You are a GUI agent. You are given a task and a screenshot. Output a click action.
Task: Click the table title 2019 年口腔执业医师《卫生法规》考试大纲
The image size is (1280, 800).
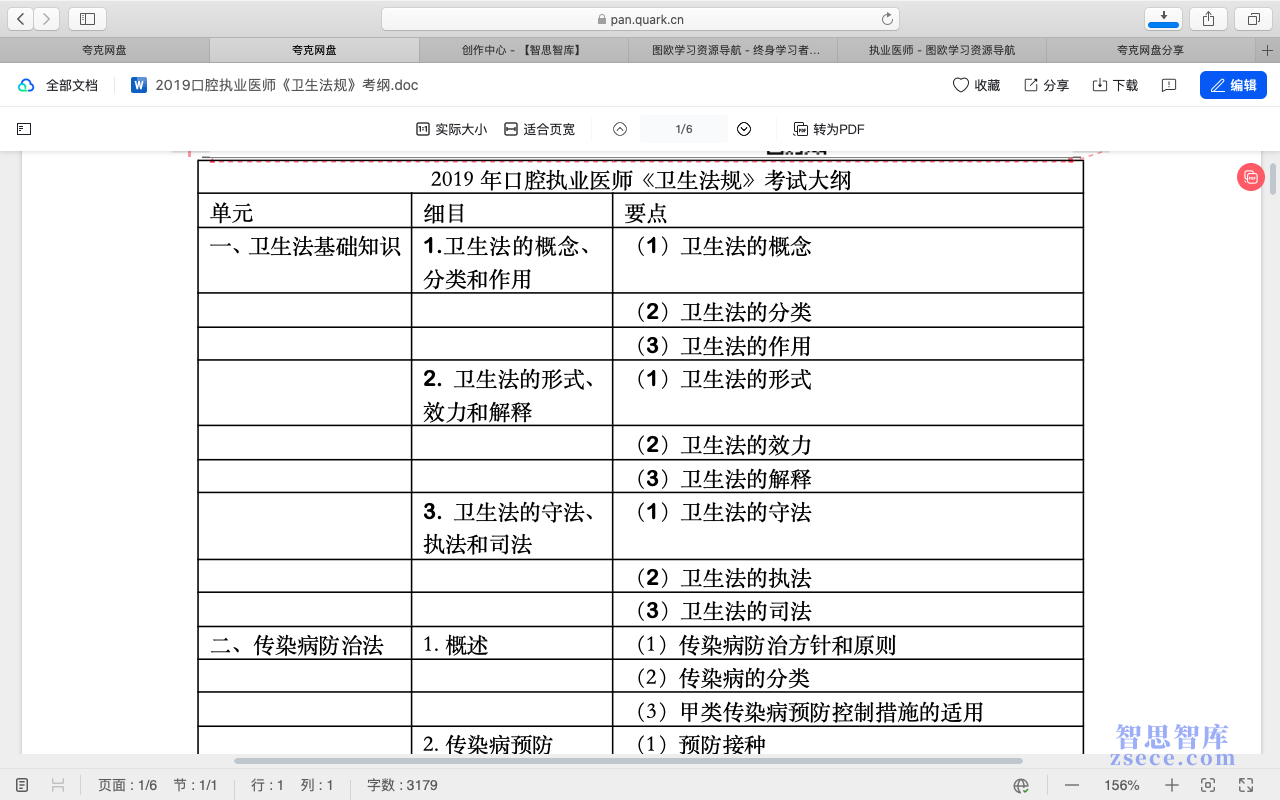[640, 180]
